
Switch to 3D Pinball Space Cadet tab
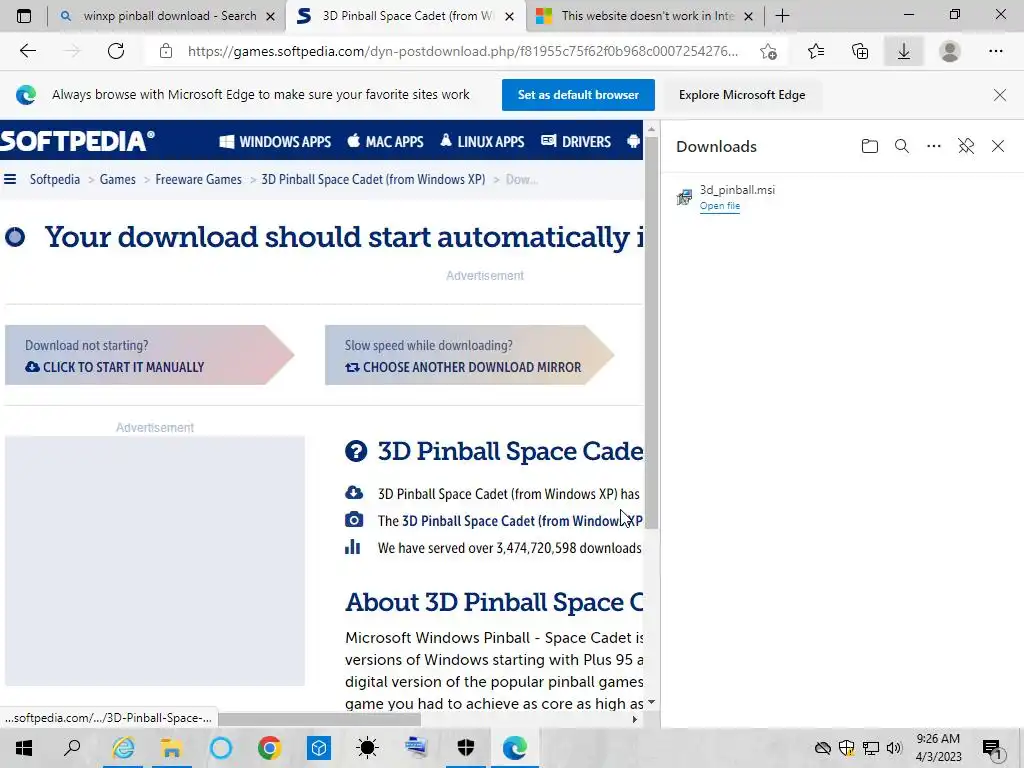click(406, 16)
